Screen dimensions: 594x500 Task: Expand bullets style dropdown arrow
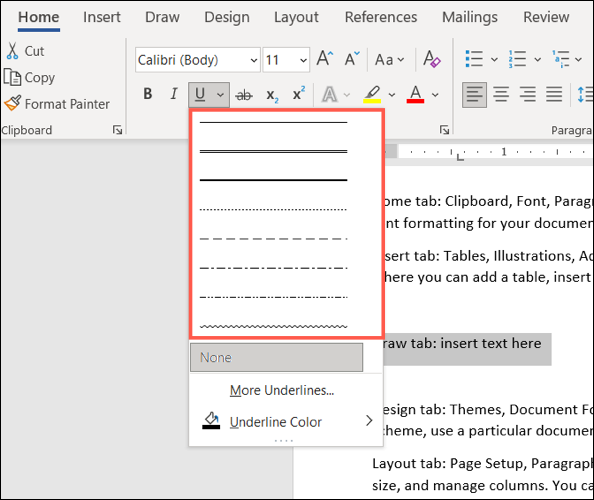(494, 59)
